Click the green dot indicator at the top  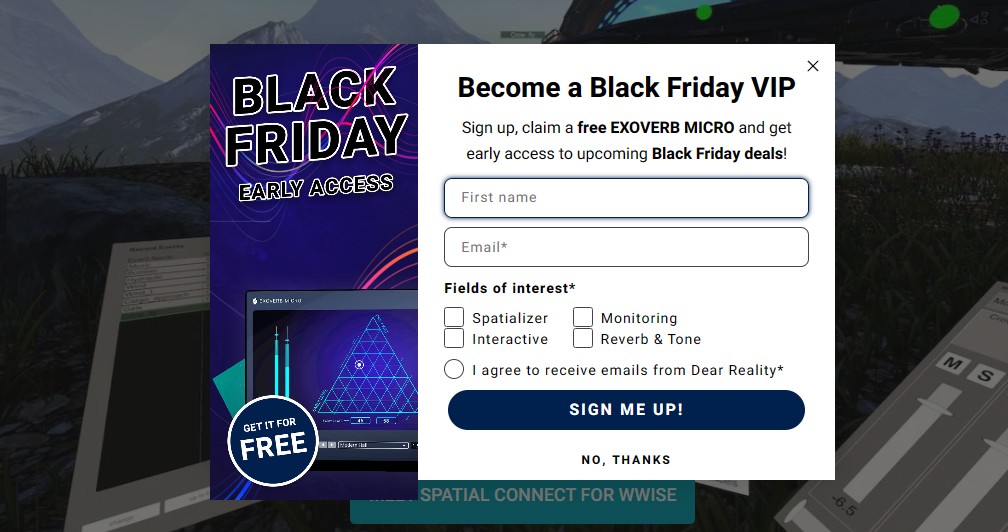[943, 17]
